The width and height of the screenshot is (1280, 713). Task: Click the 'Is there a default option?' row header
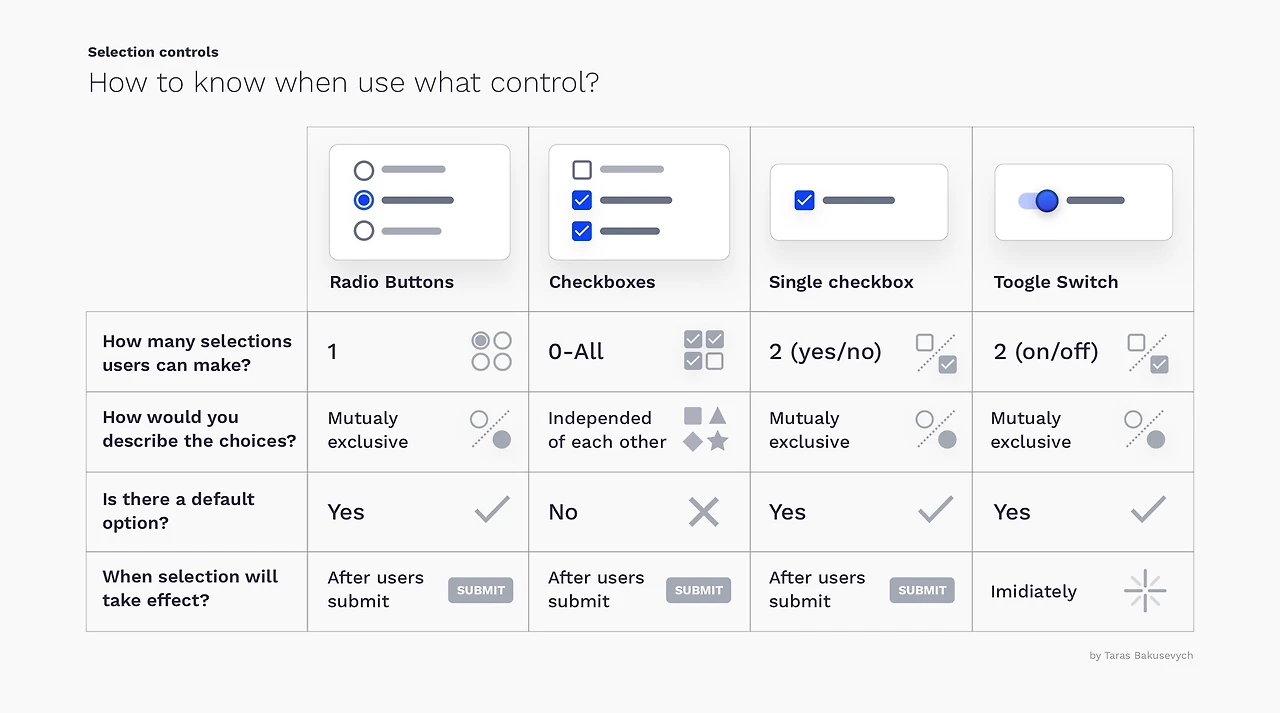178,511
